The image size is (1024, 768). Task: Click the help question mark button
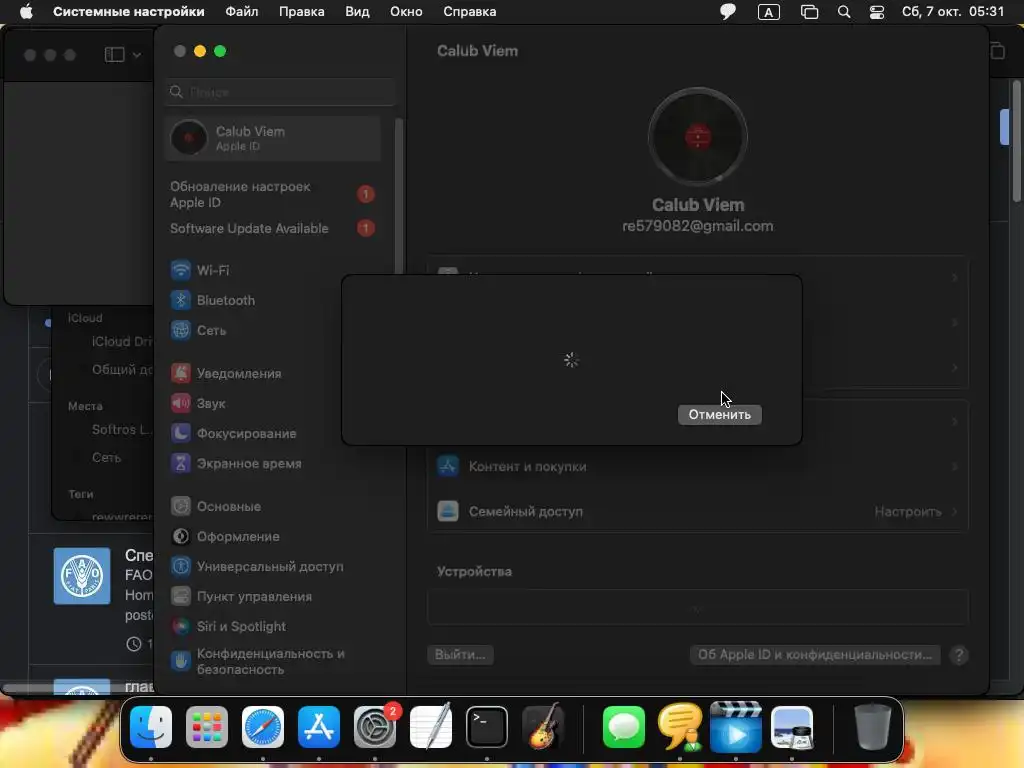(x=959, y=655)
